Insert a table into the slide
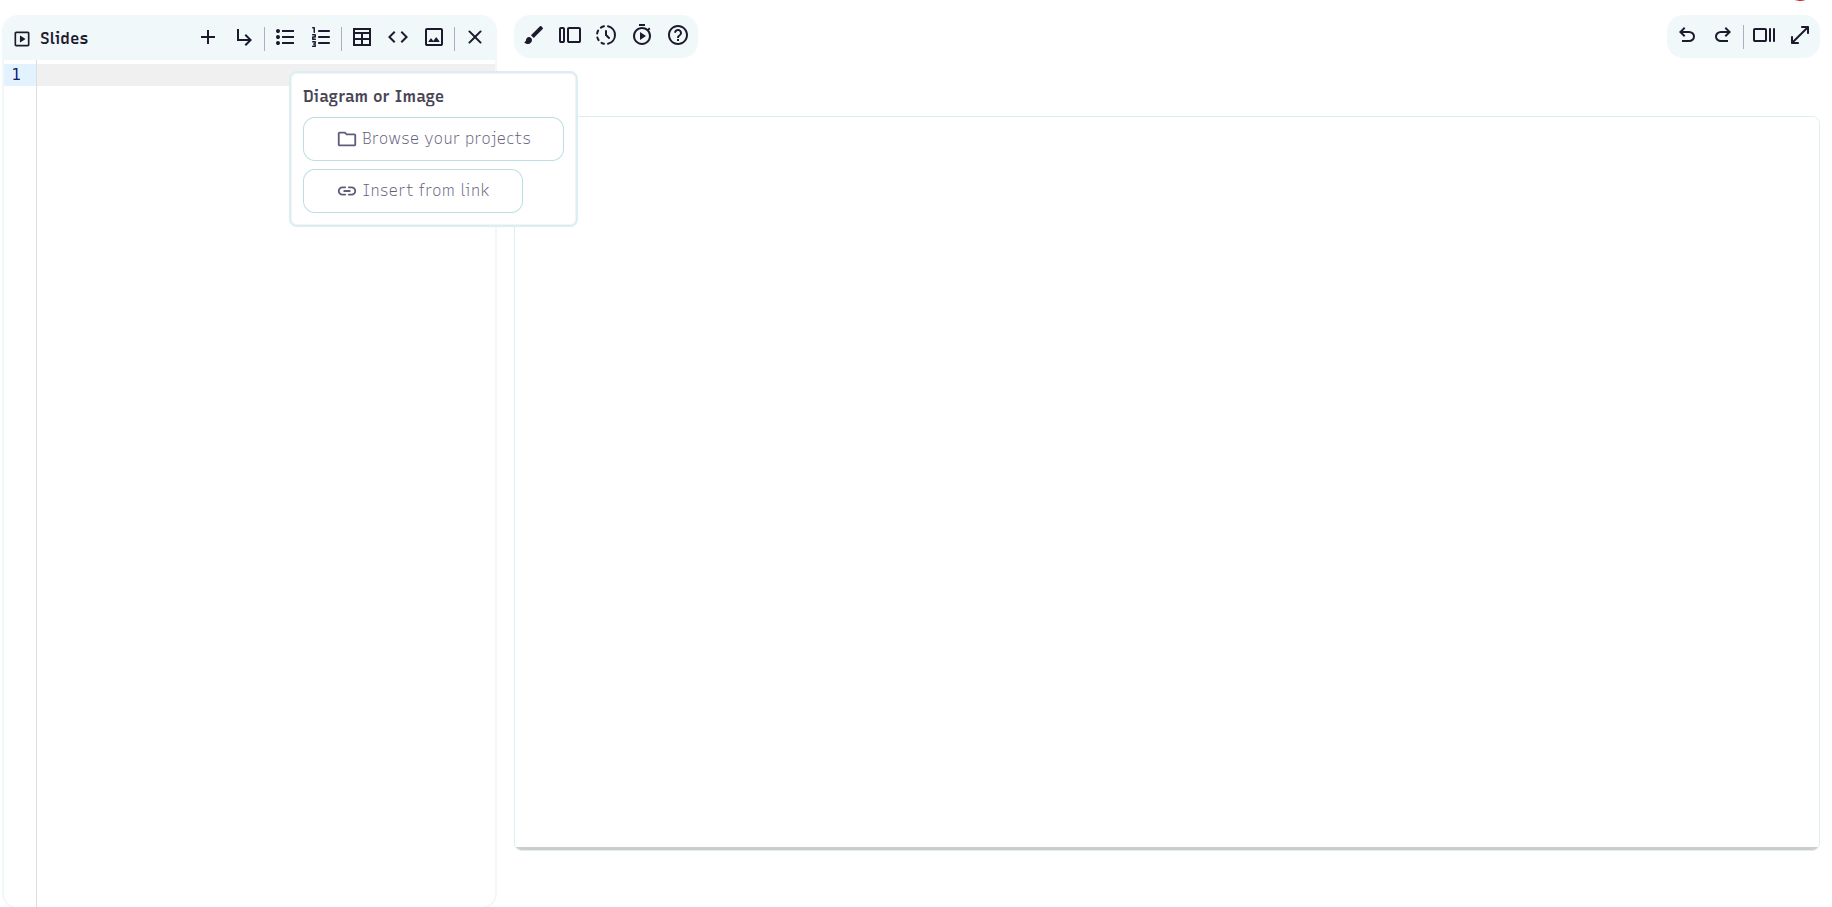 362,37
